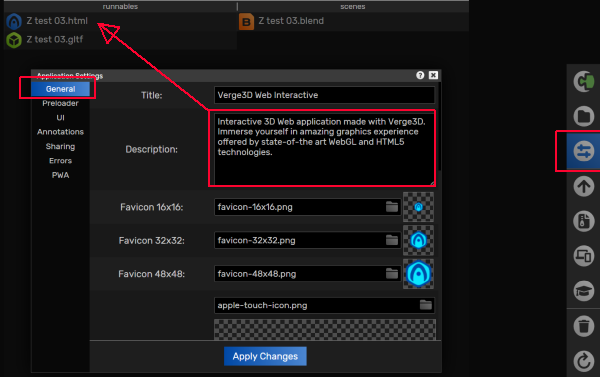Switch to the Preloader tab
The height and width of the screenshot is (377, 600).
click(x=60, y=103)
